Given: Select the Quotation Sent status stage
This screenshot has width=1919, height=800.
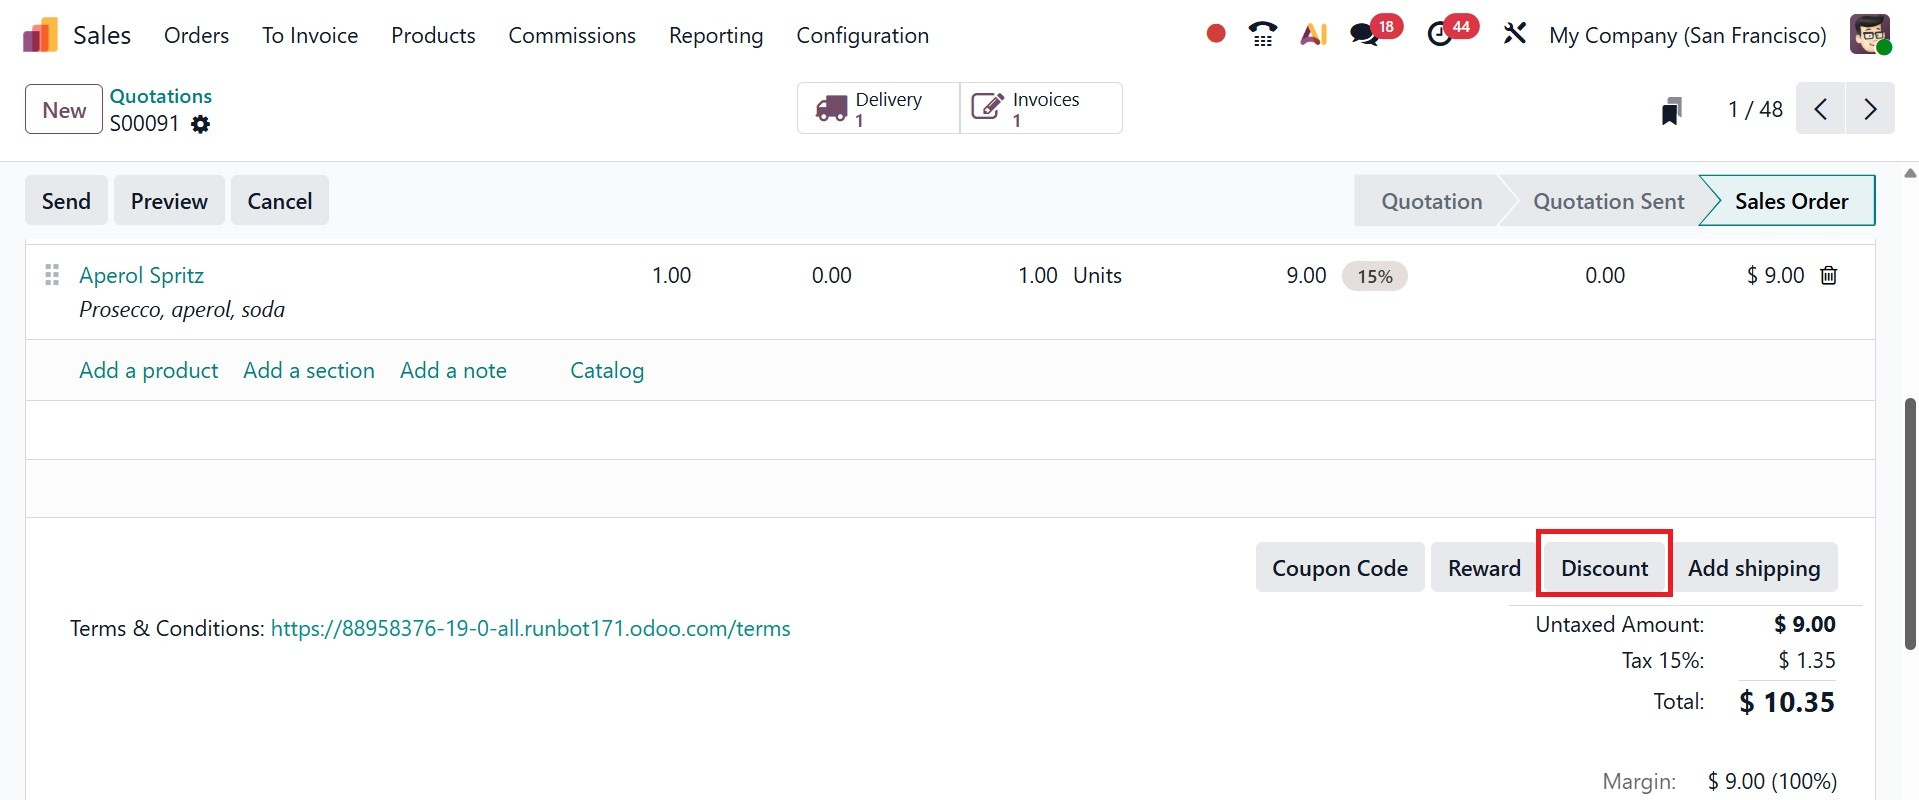Looking at the screenshot, I should coord(1608,201).
